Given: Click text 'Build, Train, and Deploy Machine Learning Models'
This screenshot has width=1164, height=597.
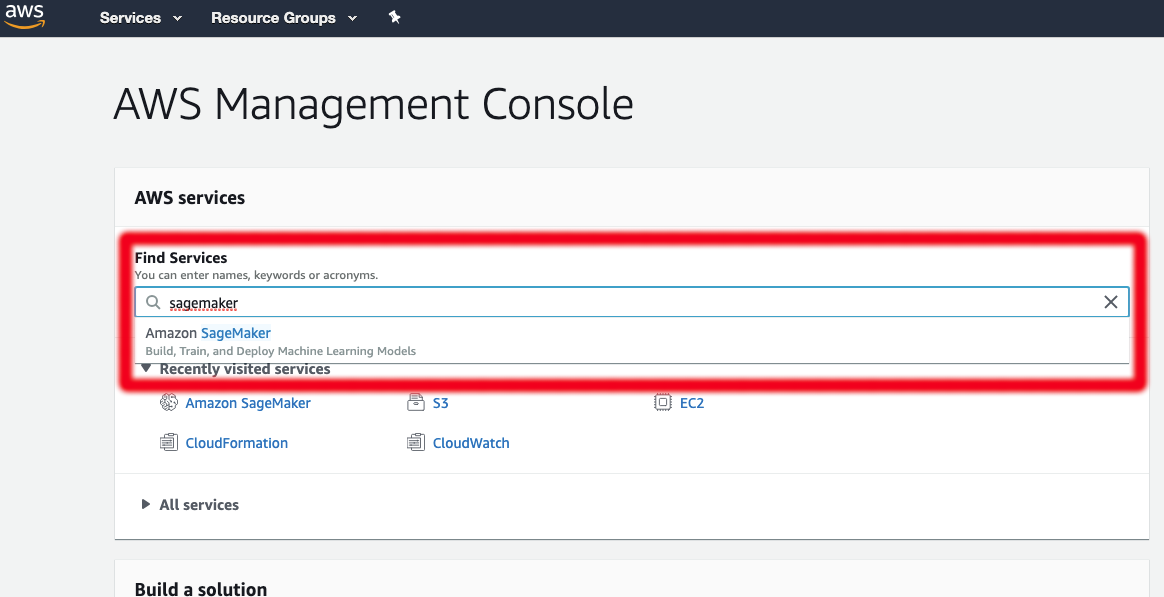Looking at the screenshot, I should tap(281, 351).
